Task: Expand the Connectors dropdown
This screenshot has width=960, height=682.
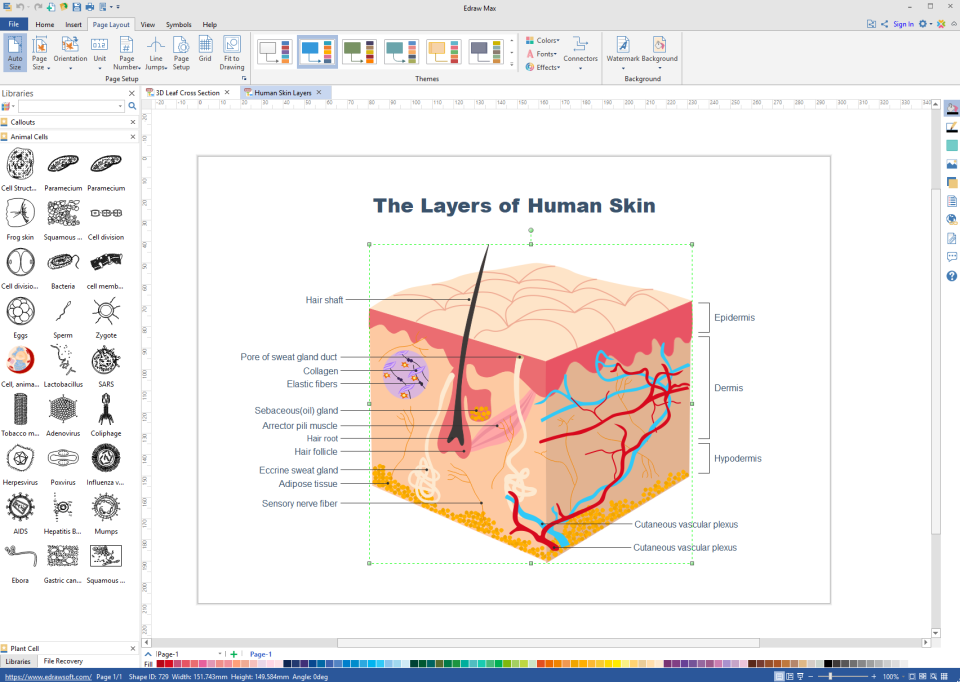Action: 580,52
